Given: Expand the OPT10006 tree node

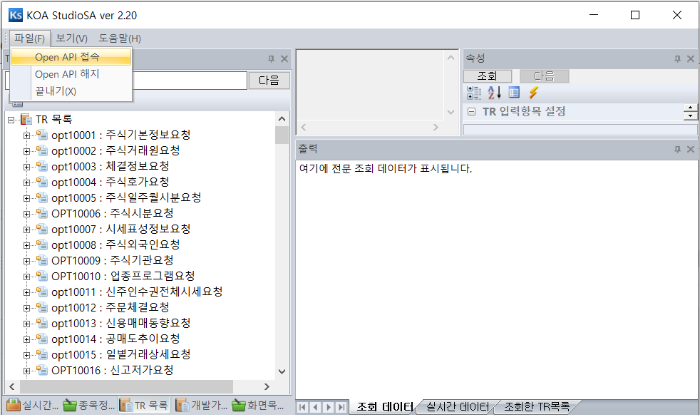Looking at the screenshot, I should [x=27, y=214].
